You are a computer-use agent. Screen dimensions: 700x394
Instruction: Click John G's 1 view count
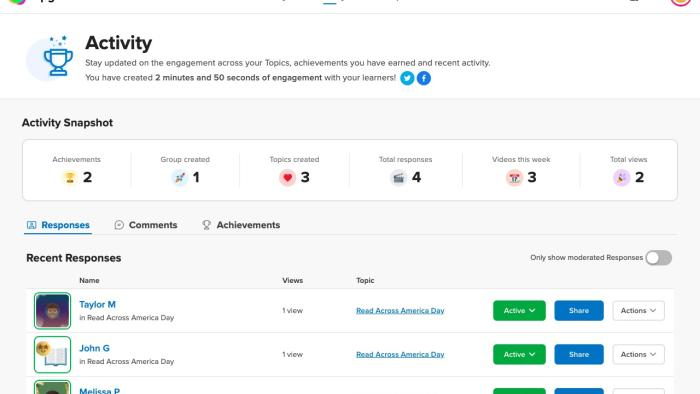point(292,354)
